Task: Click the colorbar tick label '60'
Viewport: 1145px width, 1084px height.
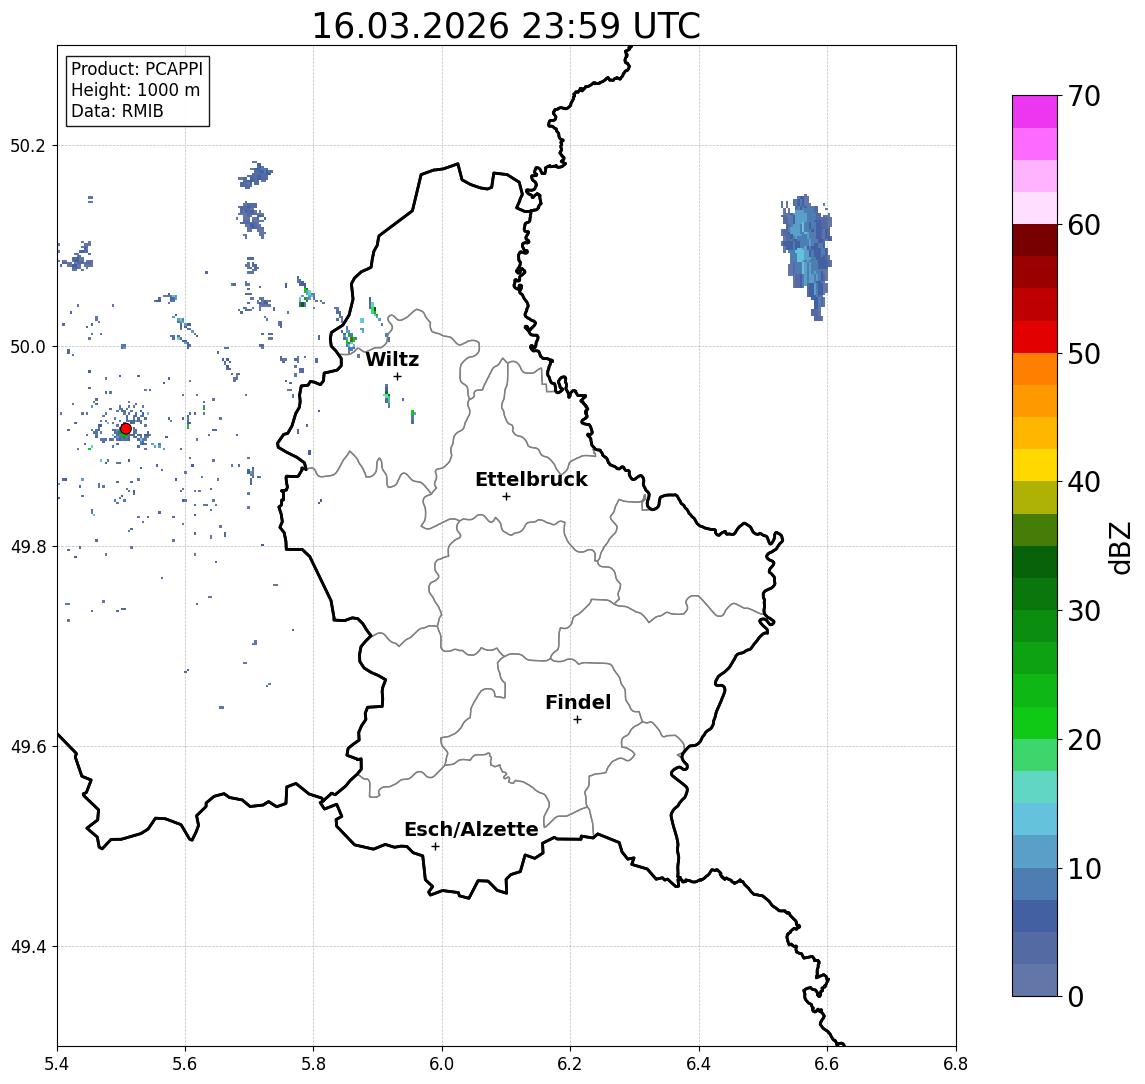Action: [1084, 225]
